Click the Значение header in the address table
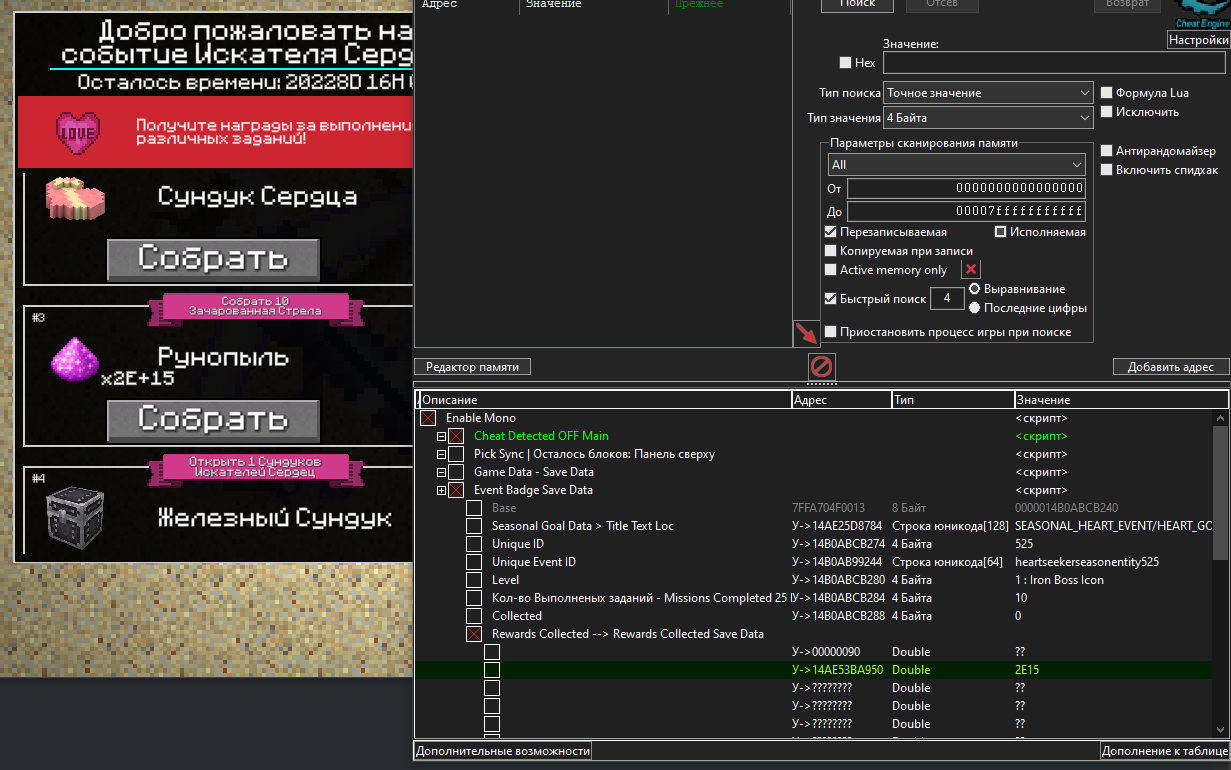This screenshot has height=770, width=1231. click(x=1120, y=400)
